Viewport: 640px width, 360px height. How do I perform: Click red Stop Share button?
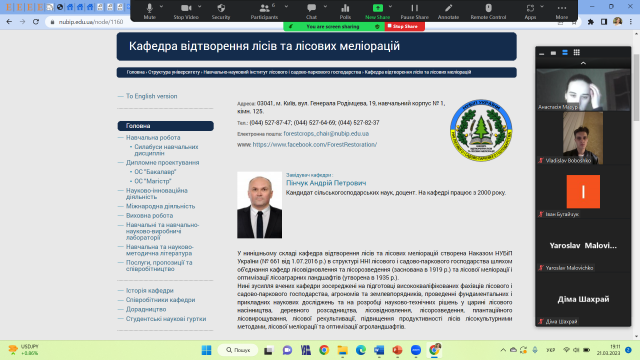pos(404,26)
